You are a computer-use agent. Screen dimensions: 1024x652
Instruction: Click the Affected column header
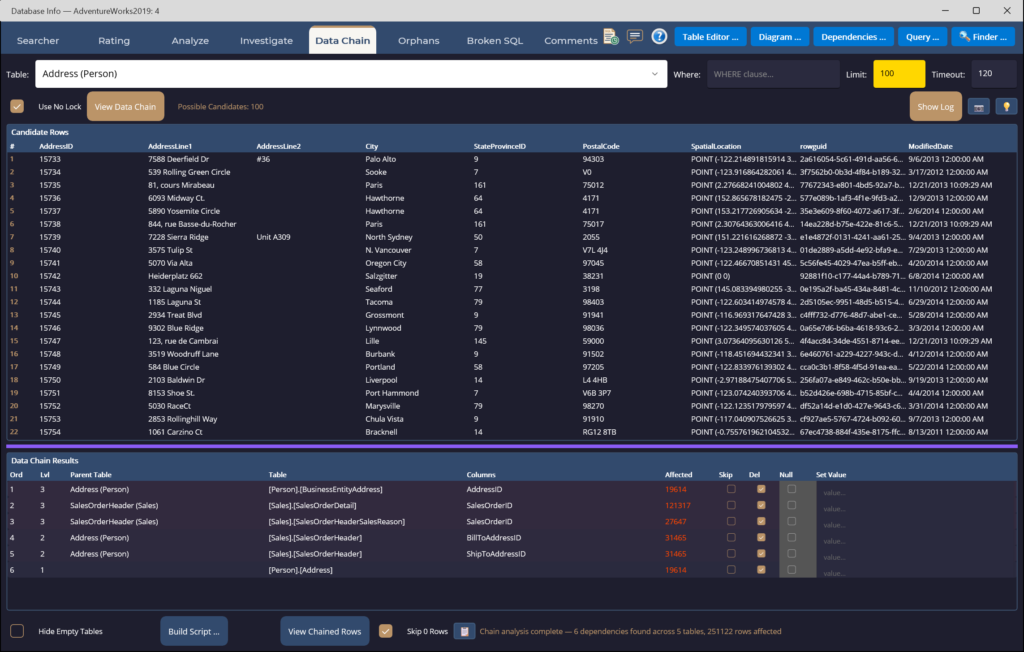click(x=679, y=475)
